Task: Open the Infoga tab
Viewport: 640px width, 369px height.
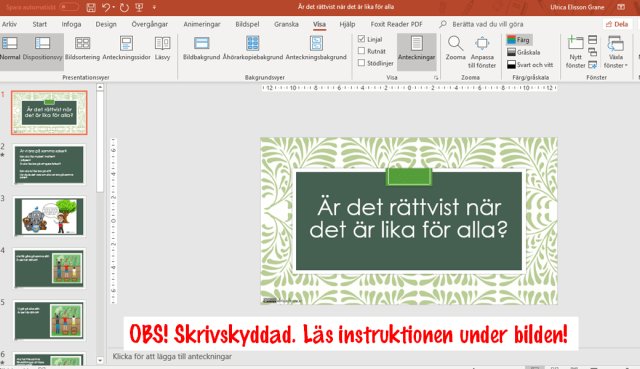Action: pyautogui.click(x=71, y=24)
